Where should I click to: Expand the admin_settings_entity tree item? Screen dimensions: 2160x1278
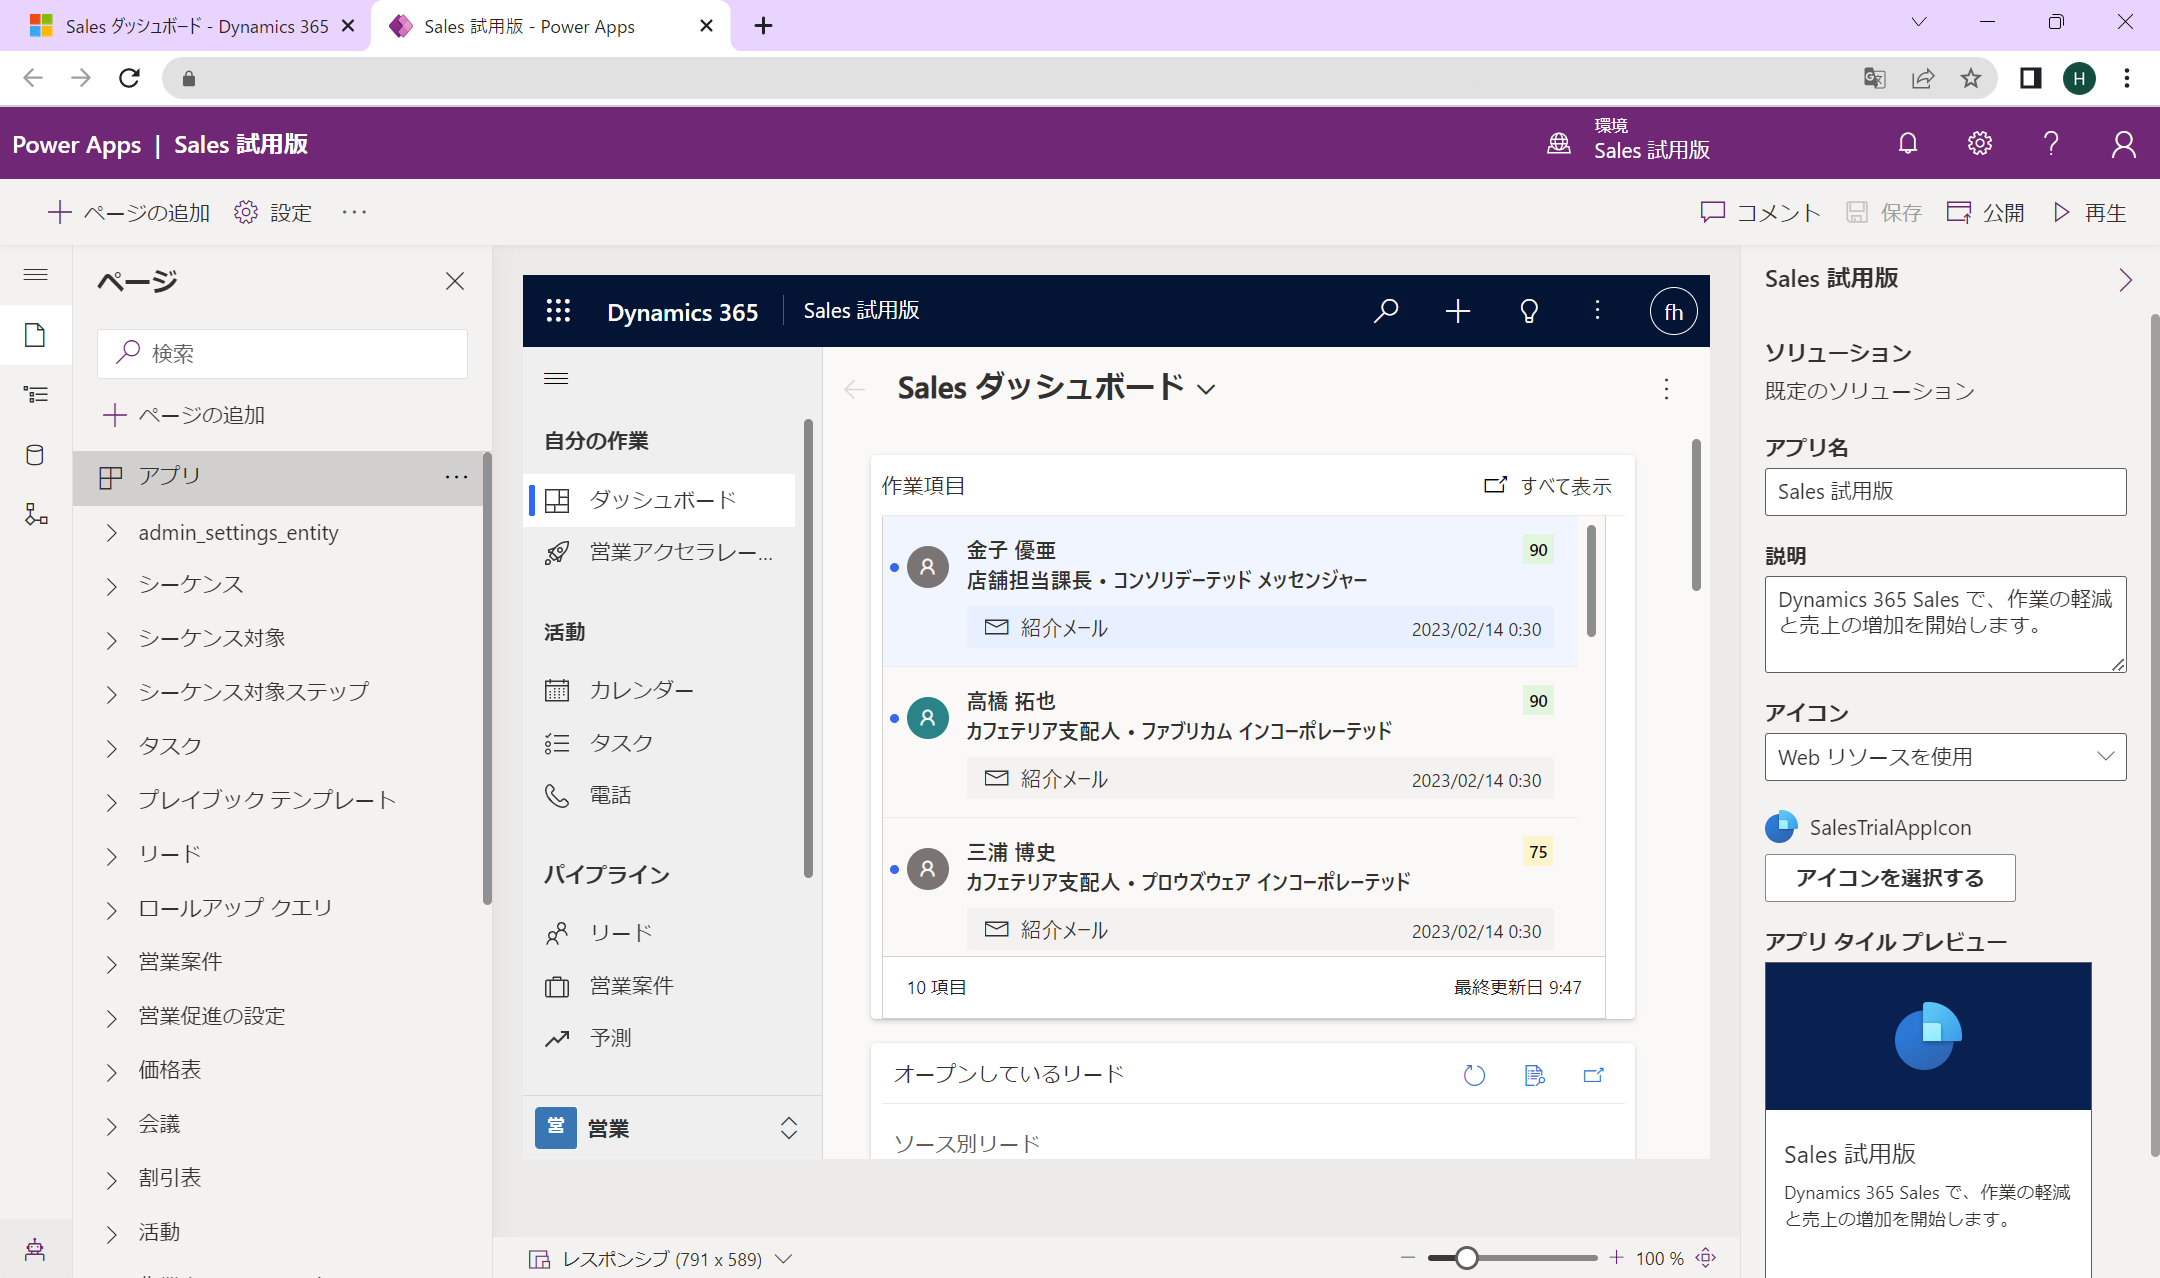click(112, 533)
